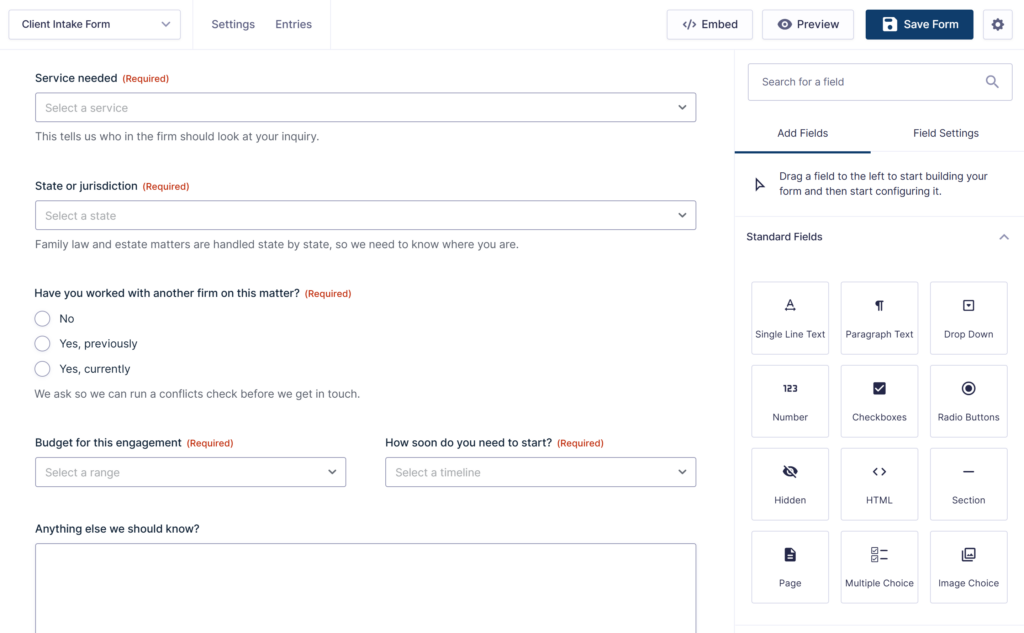Click the 'Have you worked with another firm' label
The image size is (1024, 633).
[x=167, y=293]
